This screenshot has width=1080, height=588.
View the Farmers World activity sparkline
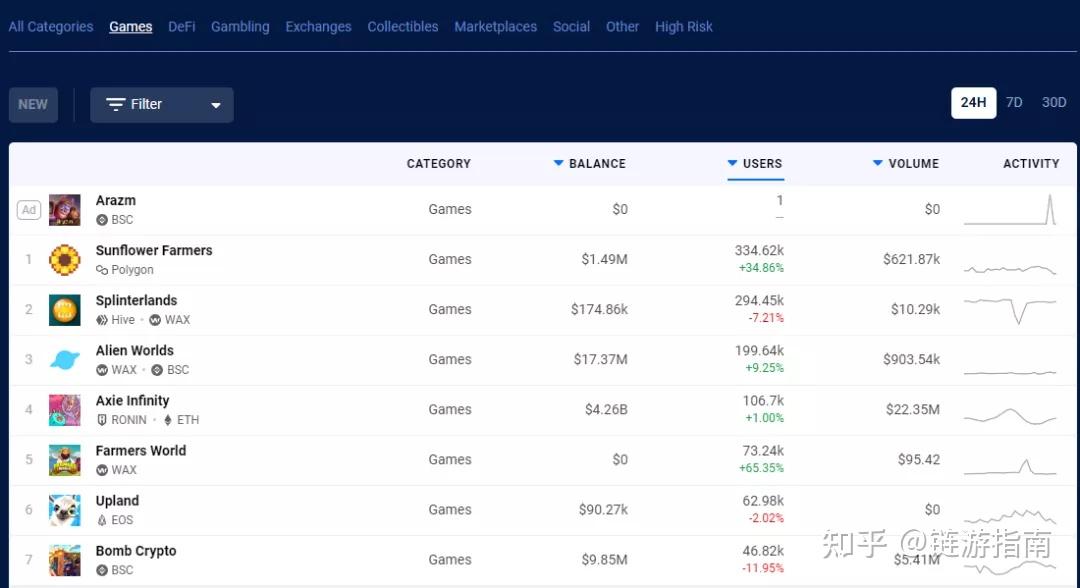click(1010, 467)
